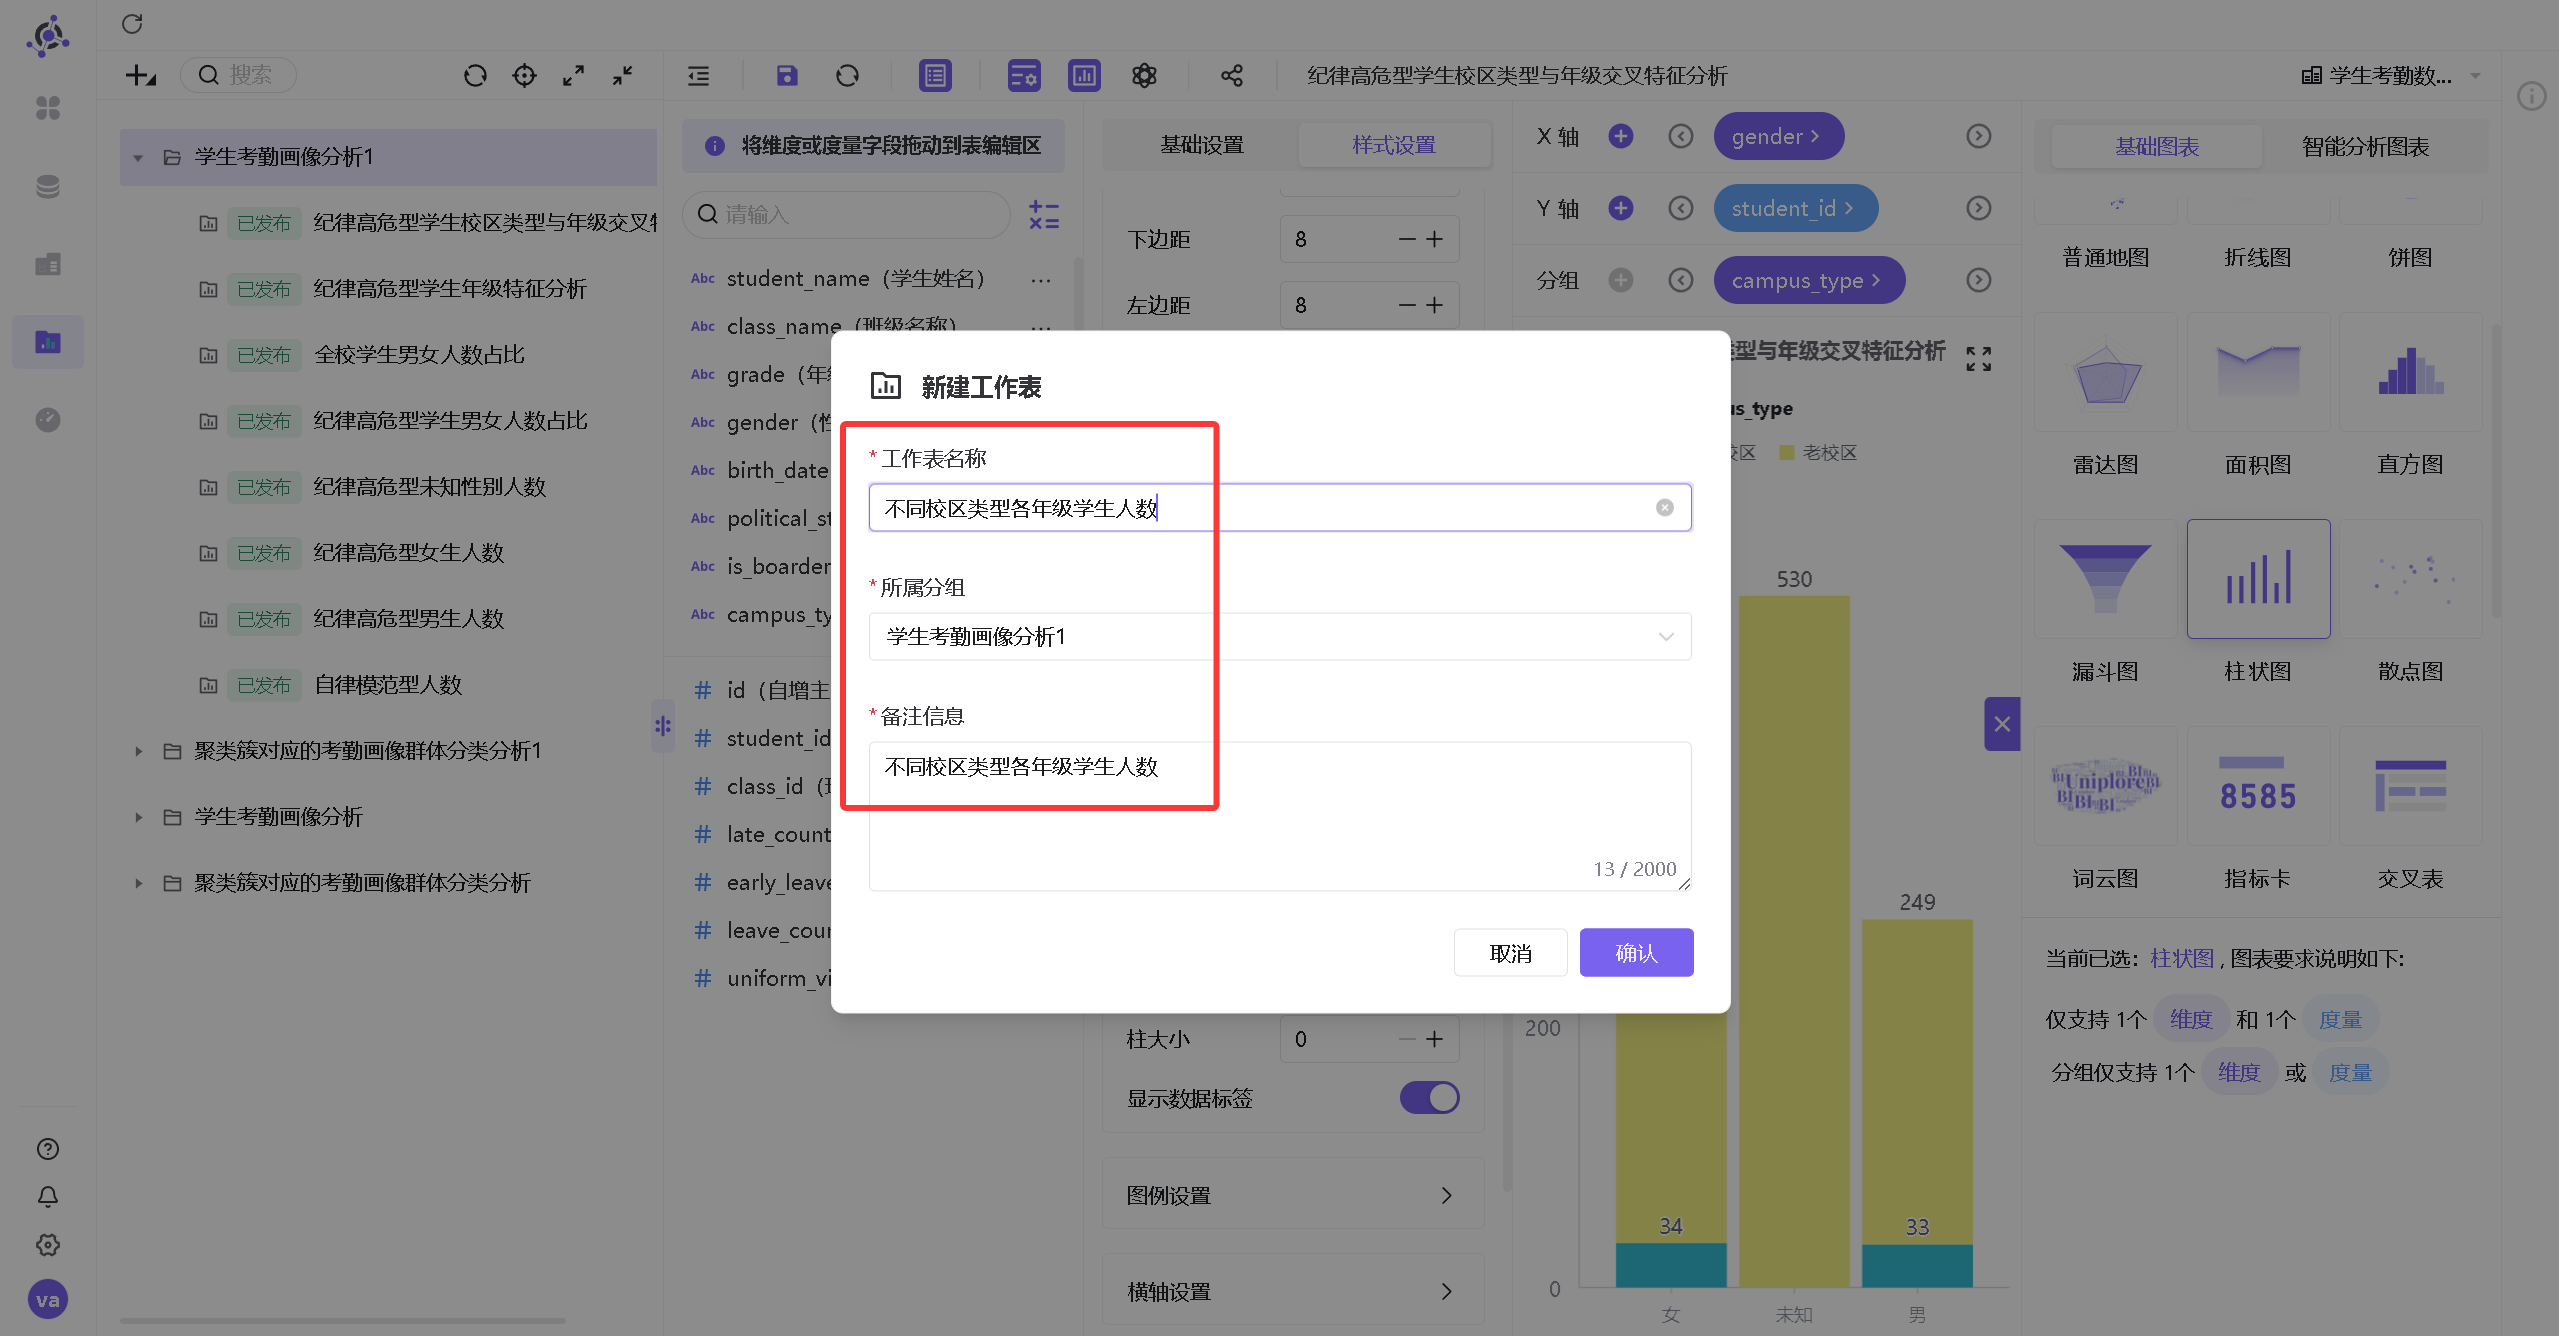Clear the worksheet name input text
Viewport: 2559px width, 1336px height.
[x=1664, y=508]
